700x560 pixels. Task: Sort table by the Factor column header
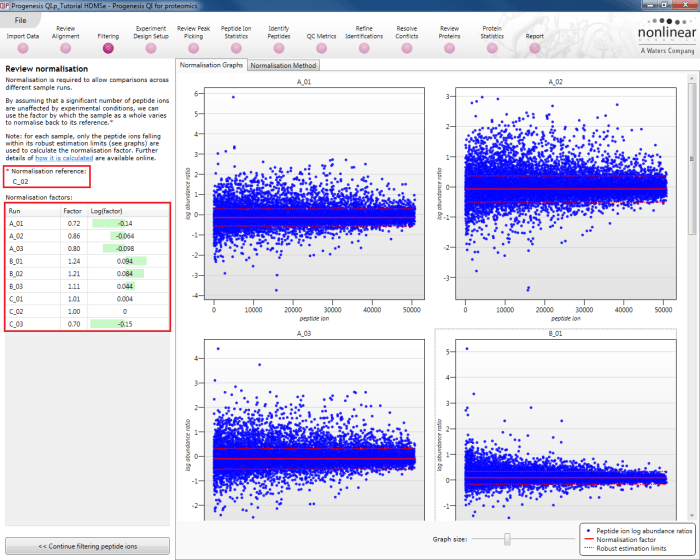pos(74,211)
